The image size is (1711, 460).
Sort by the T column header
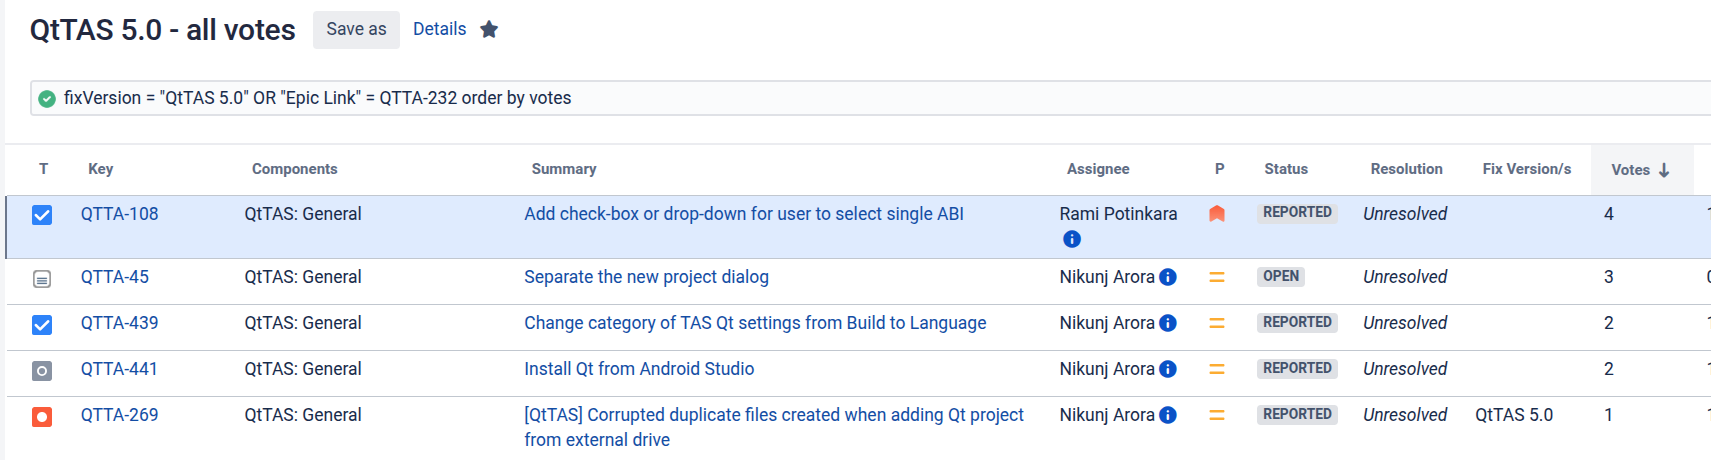click(43, 169)
